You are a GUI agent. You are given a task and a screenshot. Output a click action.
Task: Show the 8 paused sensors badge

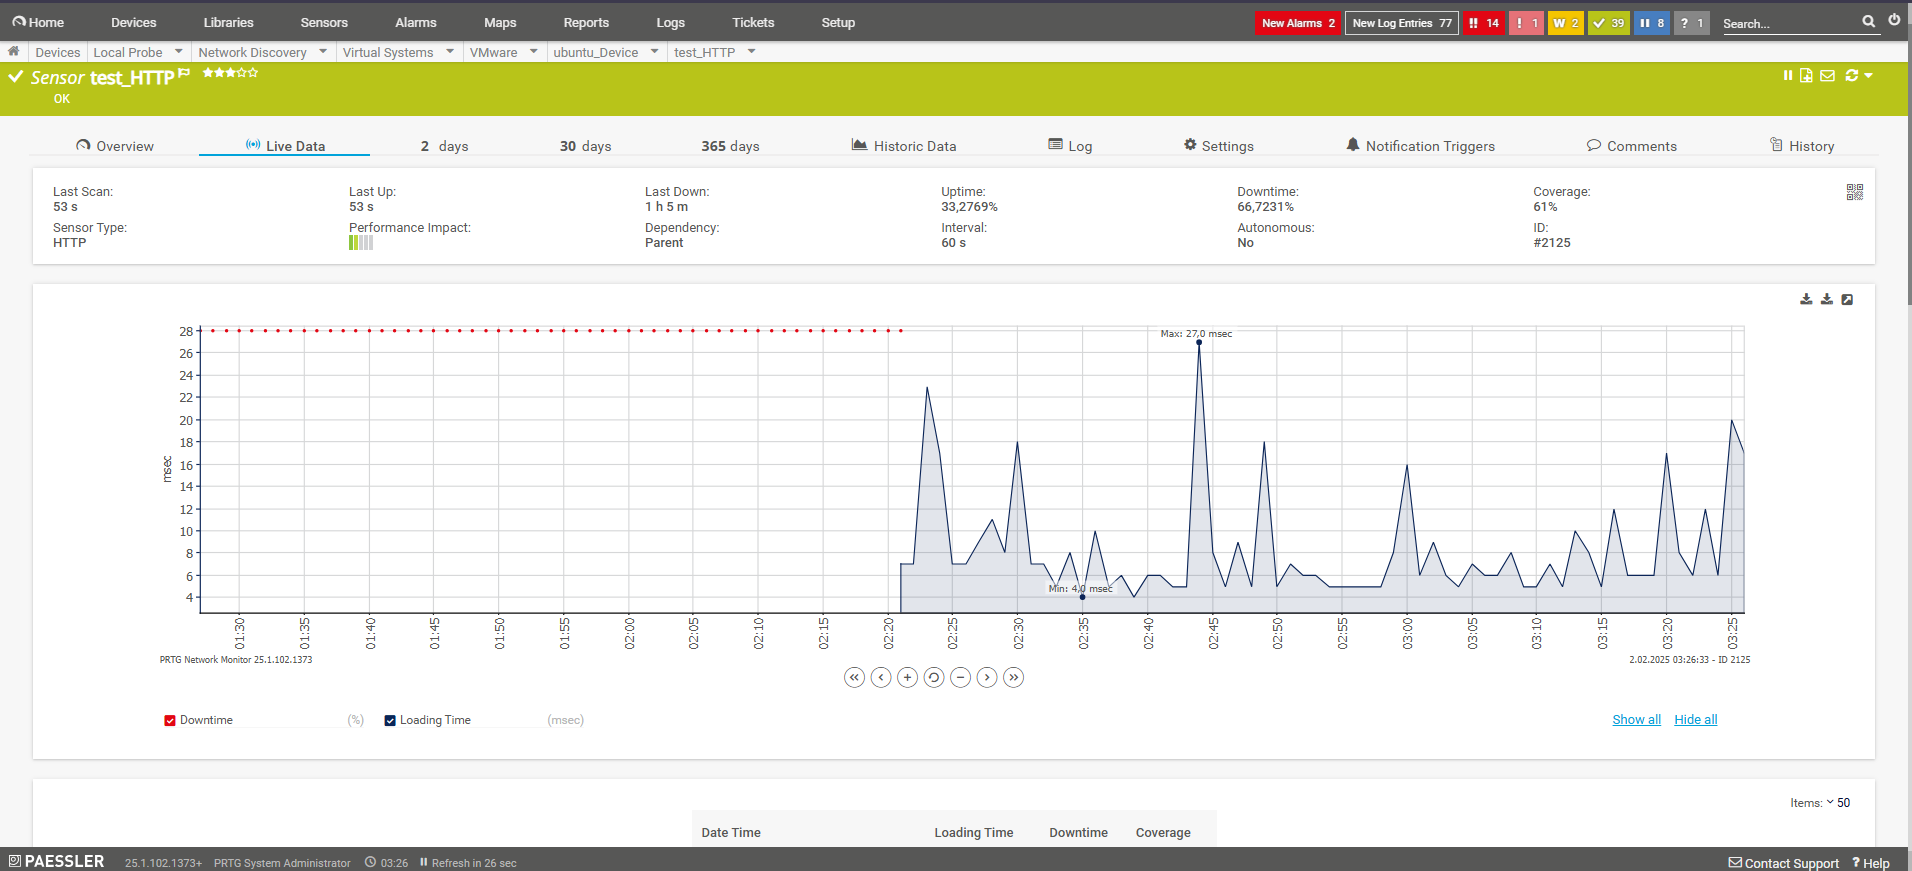[x=1652, y=23]
